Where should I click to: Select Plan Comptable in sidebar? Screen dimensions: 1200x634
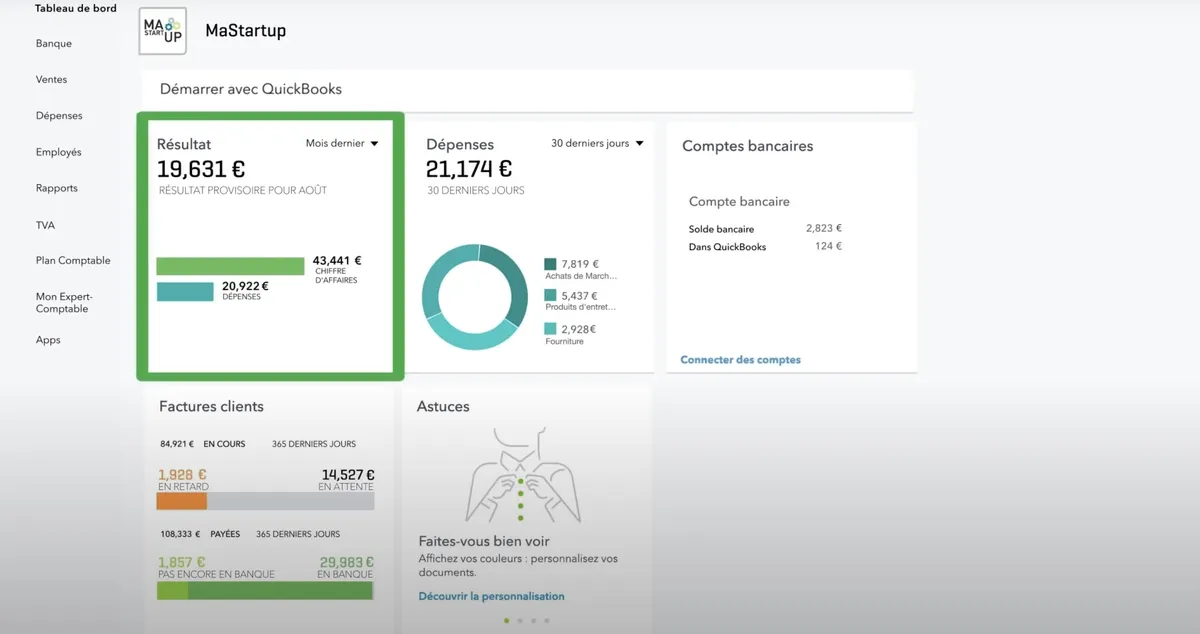coord(73,261)
